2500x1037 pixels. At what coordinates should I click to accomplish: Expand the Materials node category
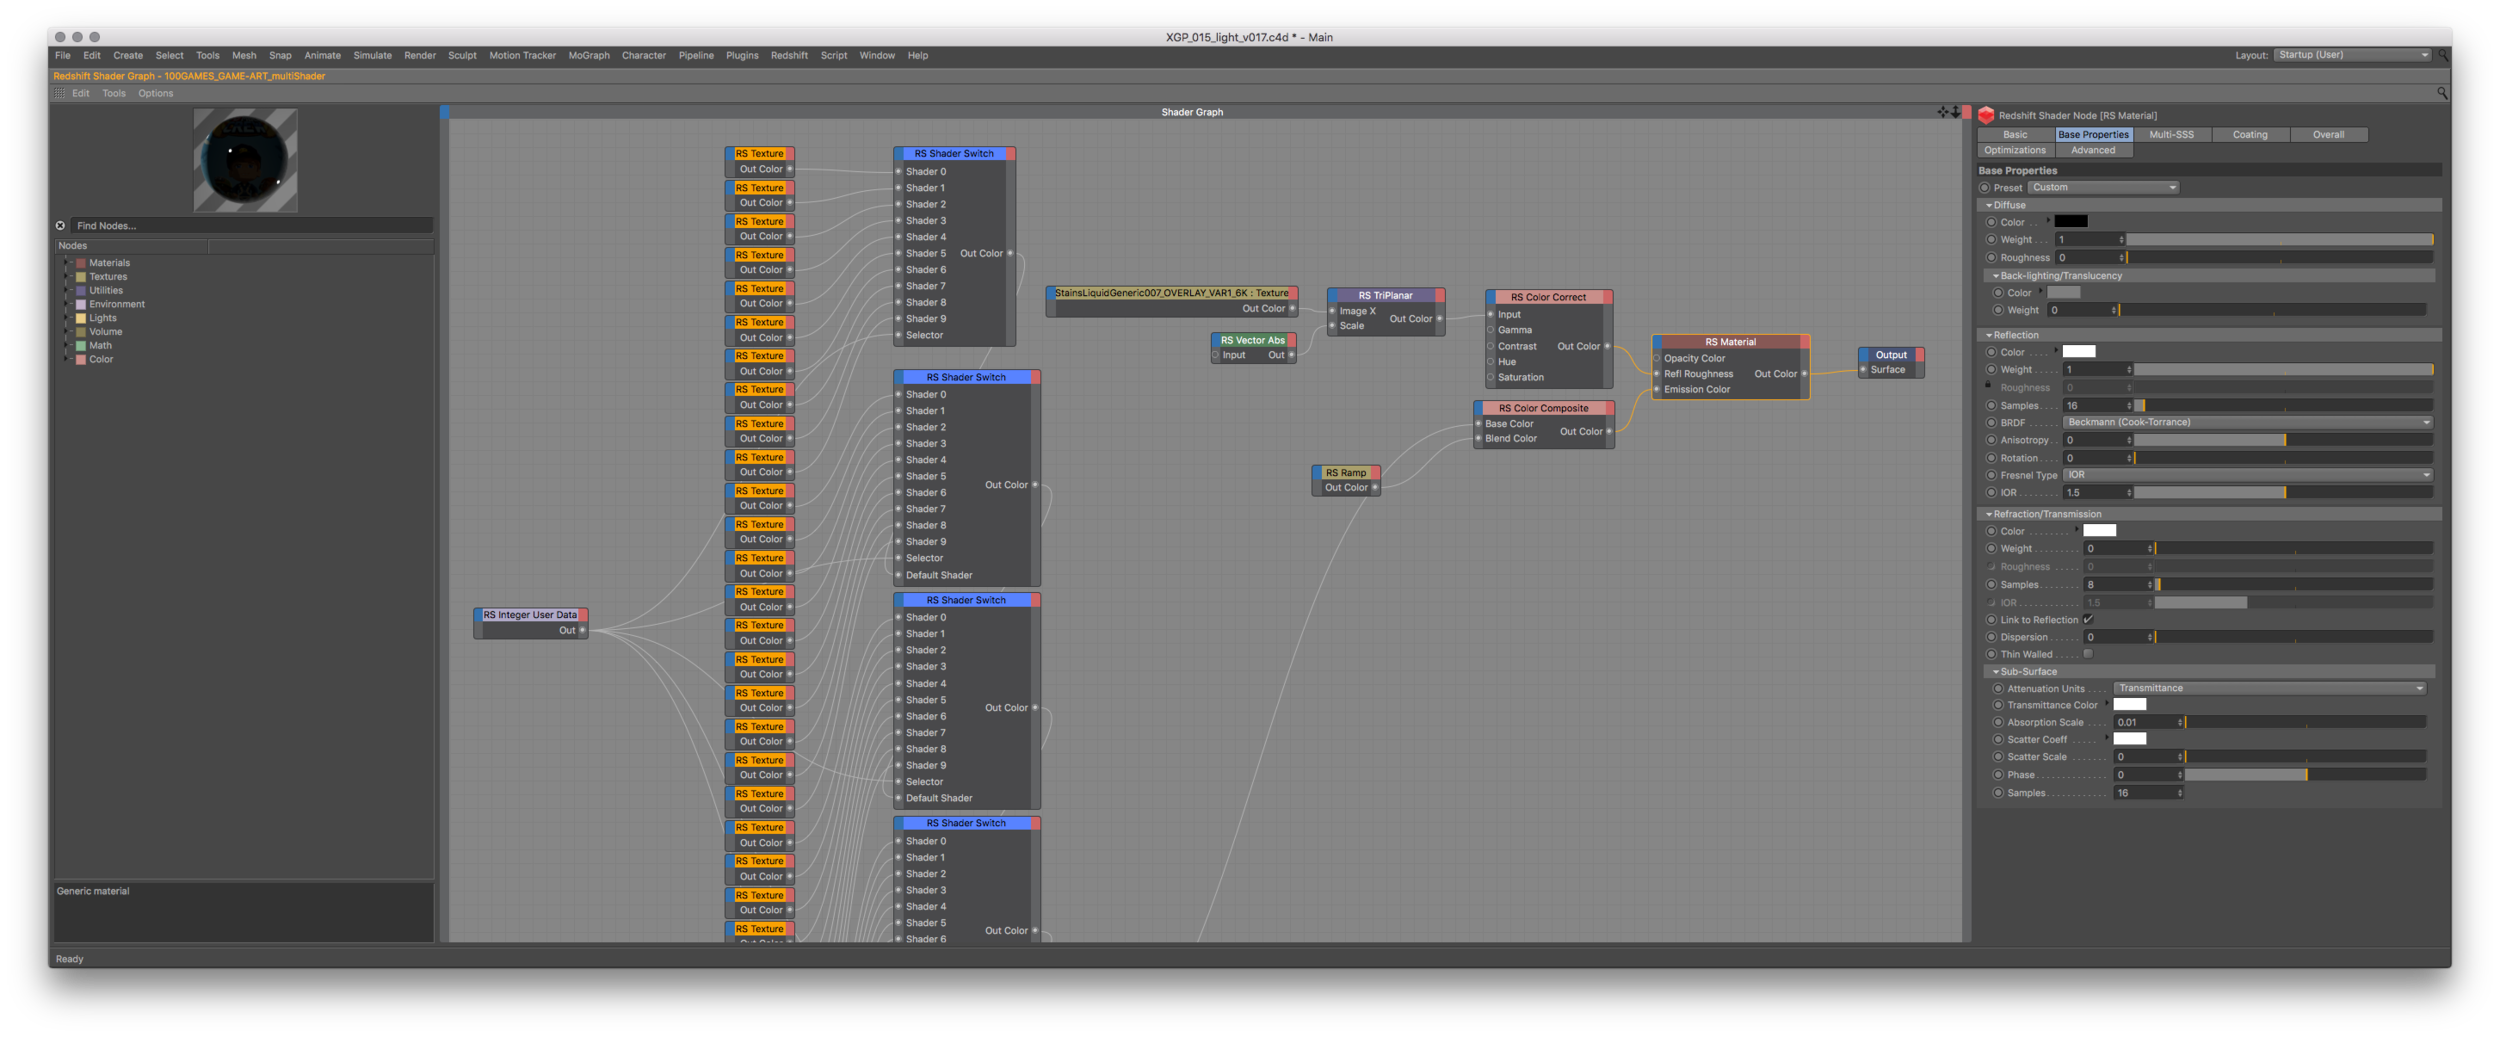pyautogui.click(x=68, y=263)
